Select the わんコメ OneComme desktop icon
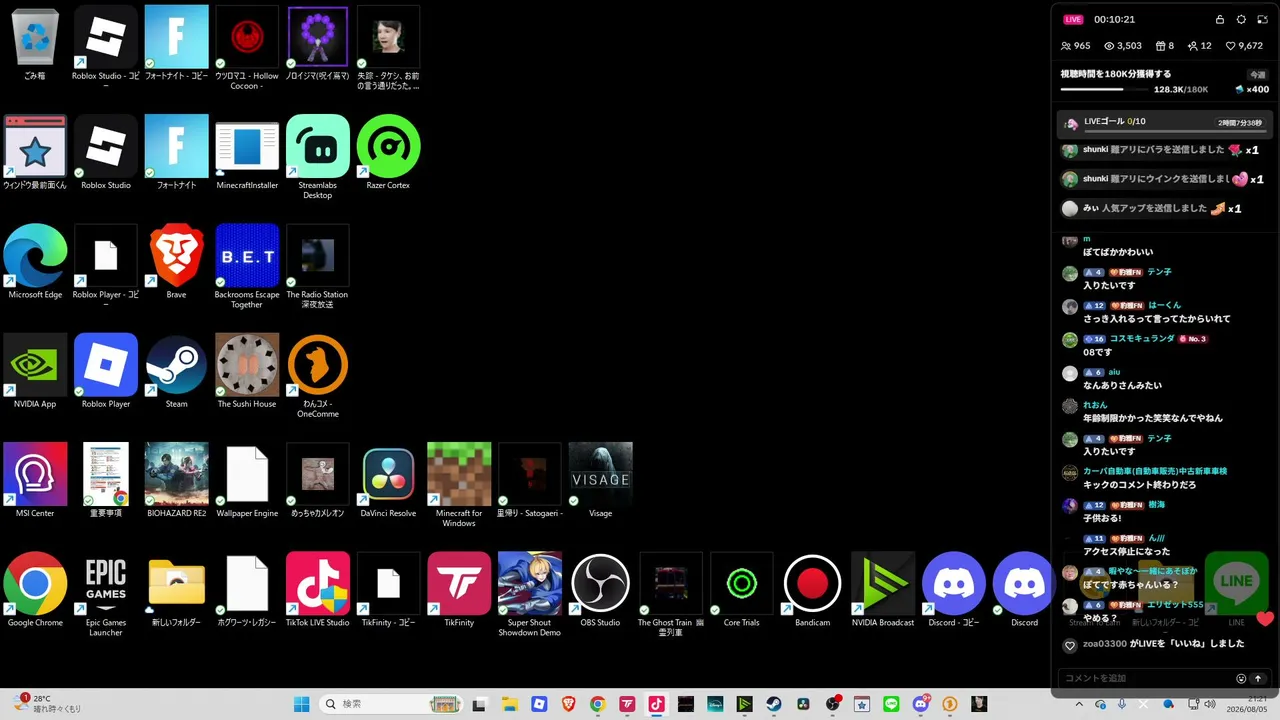This screenshot has width=1280, height=720. coord(318,376)
